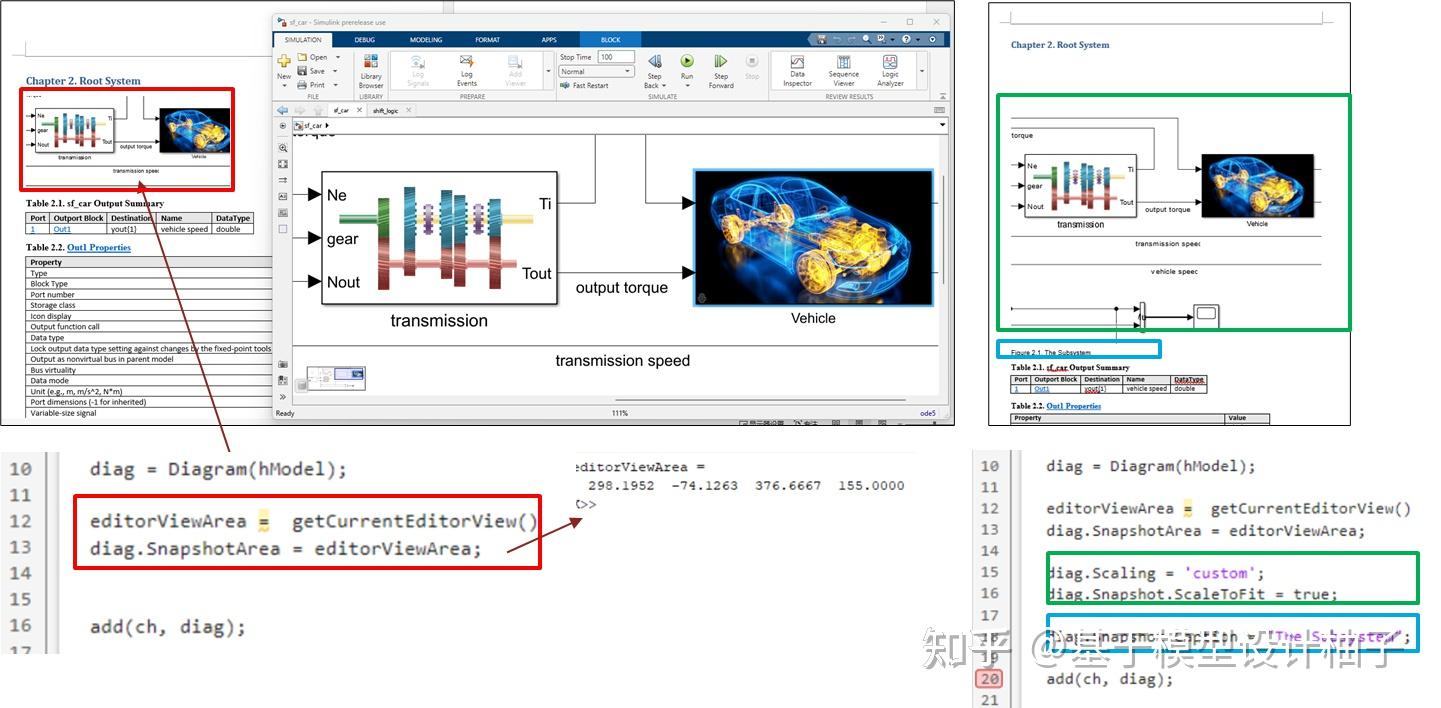Switch to the MODELING ribbon tab
The height and width of the screenshot is (708, 1441).
tap(426, 40)
